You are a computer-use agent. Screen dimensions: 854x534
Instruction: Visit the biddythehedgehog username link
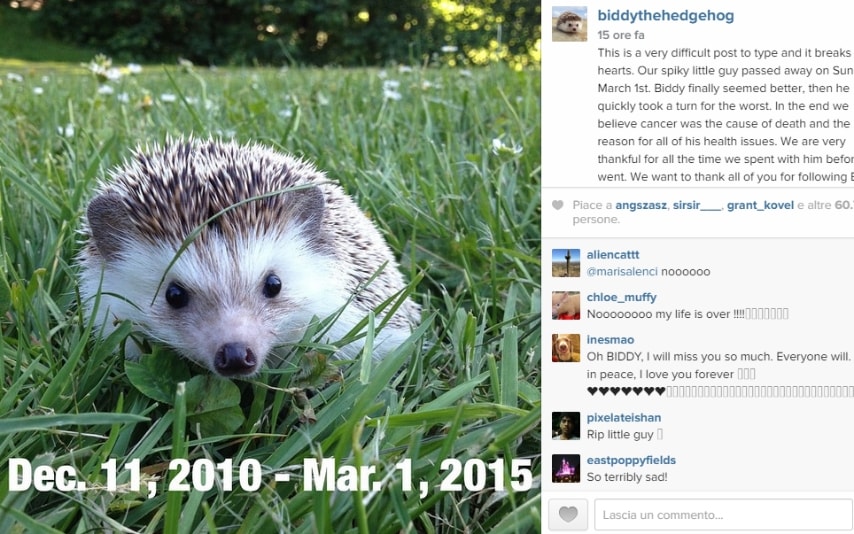click(666, 15)
